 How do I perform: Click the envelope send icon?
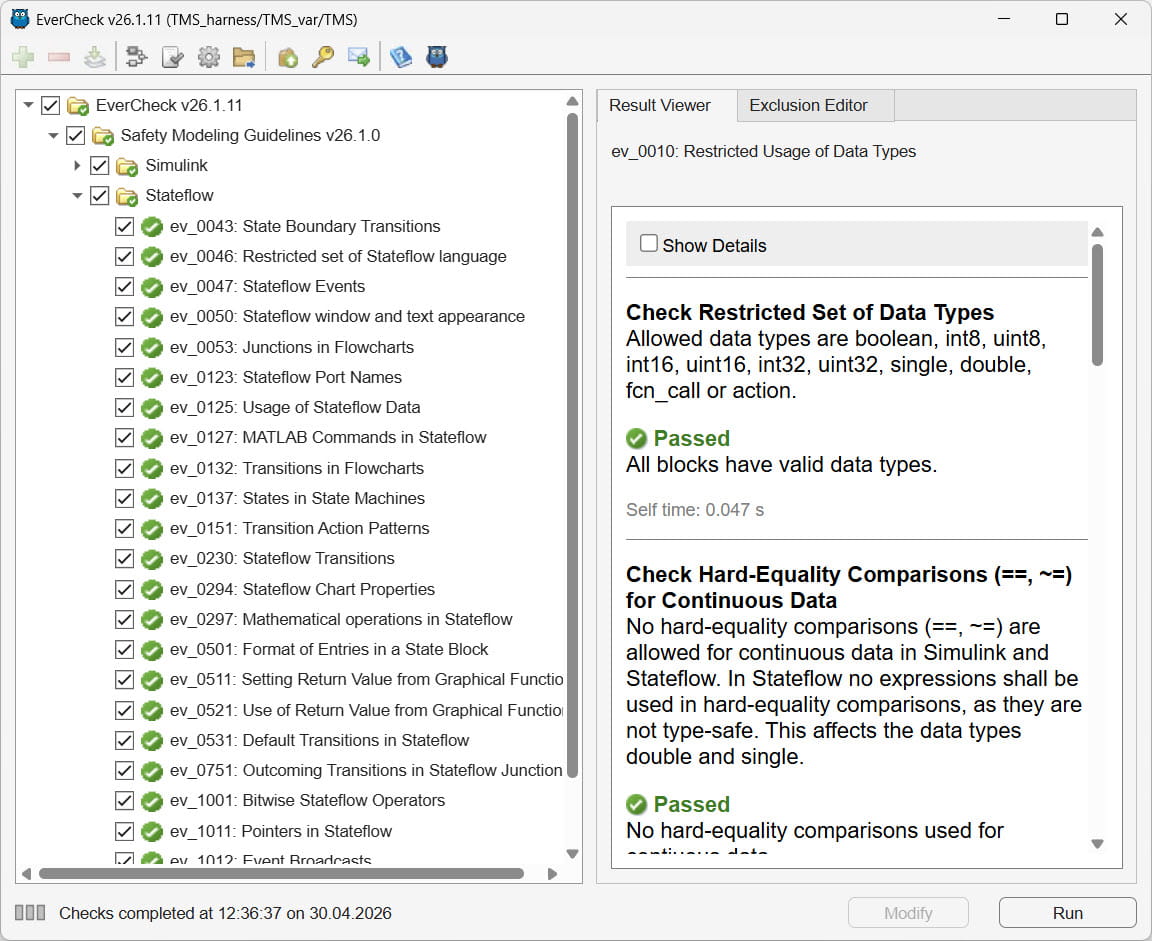pyautogui.click(x=359, y=57)
